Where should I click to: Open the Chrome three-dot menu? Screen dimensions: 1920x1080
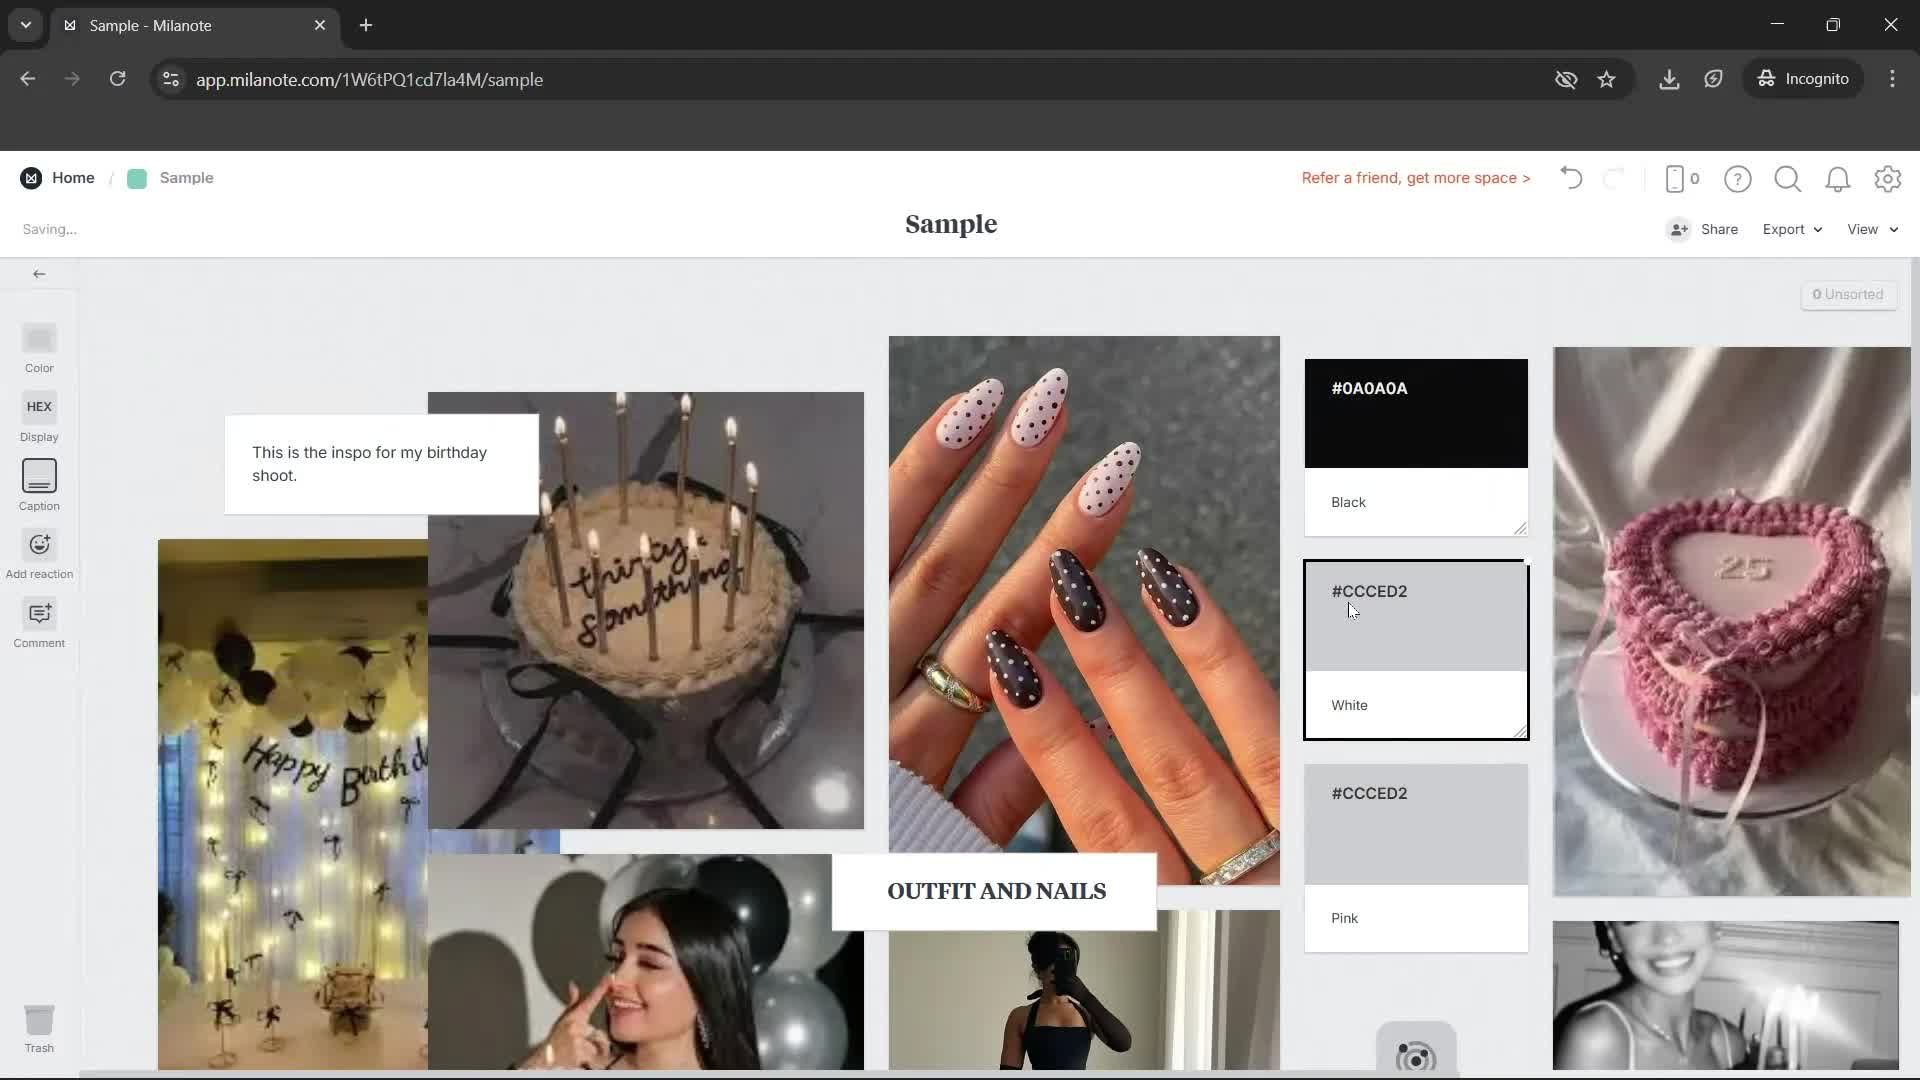(x=1892, y=79)
